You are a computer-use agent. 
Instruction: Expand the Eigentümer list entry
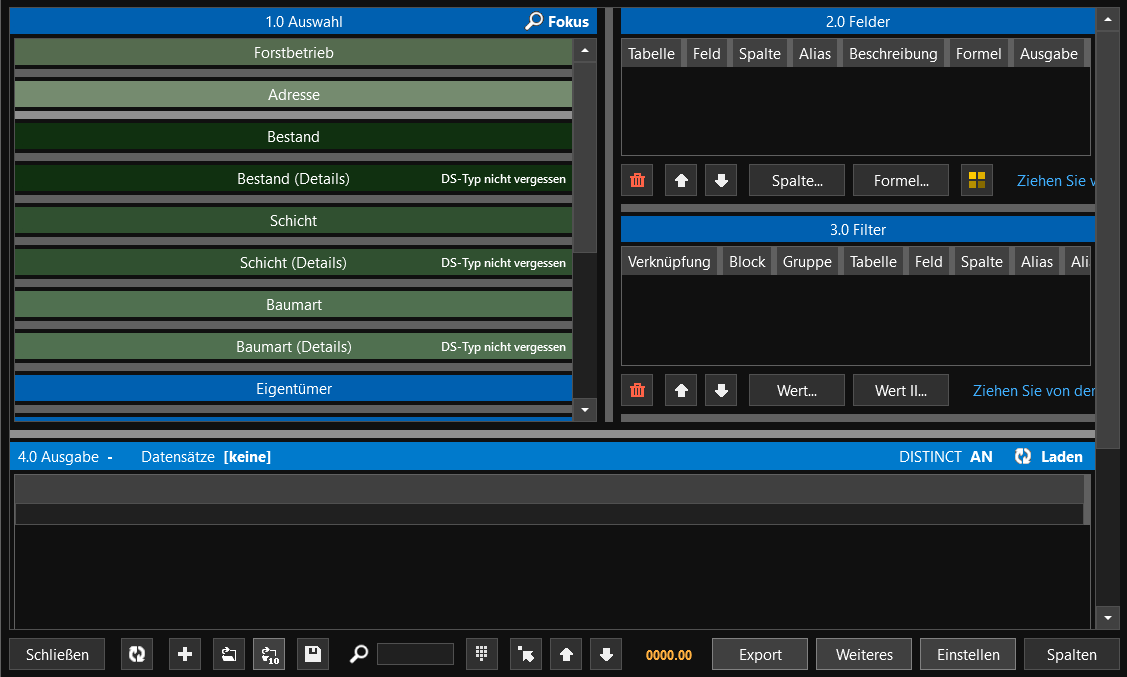(x=293, y=389)
